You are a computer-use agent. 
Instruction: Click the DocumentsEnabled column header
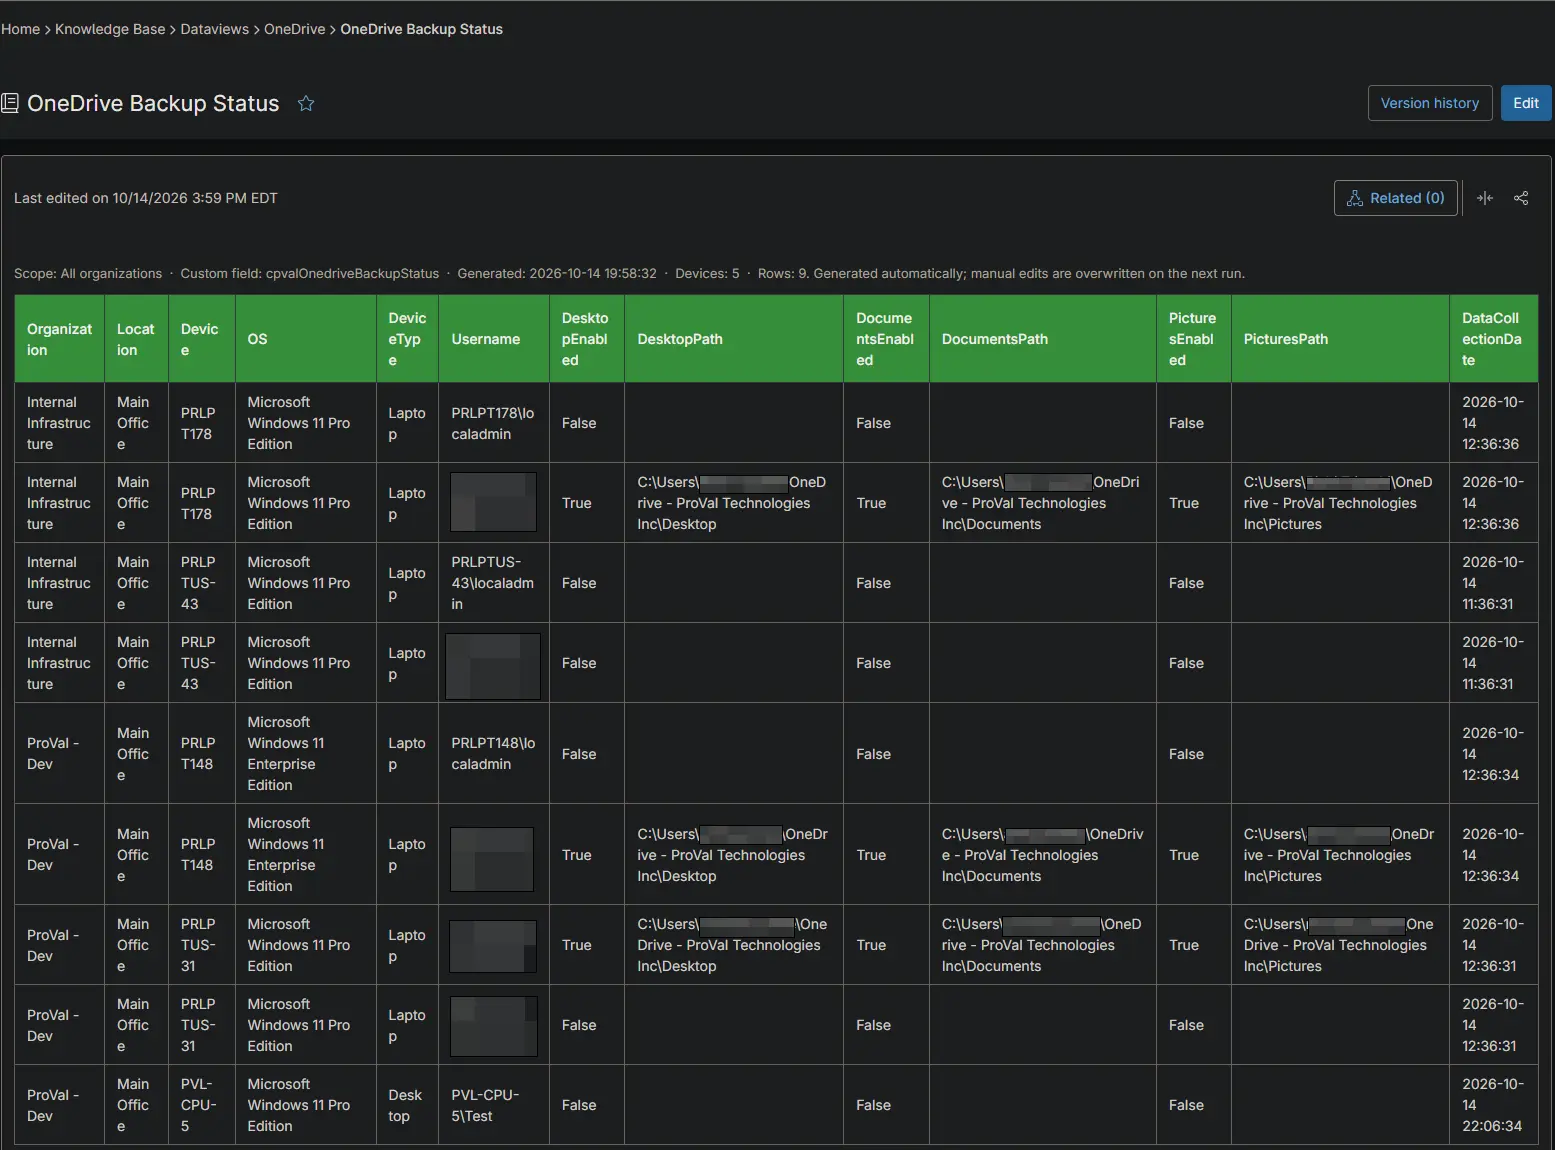click(x=886, y=339)
